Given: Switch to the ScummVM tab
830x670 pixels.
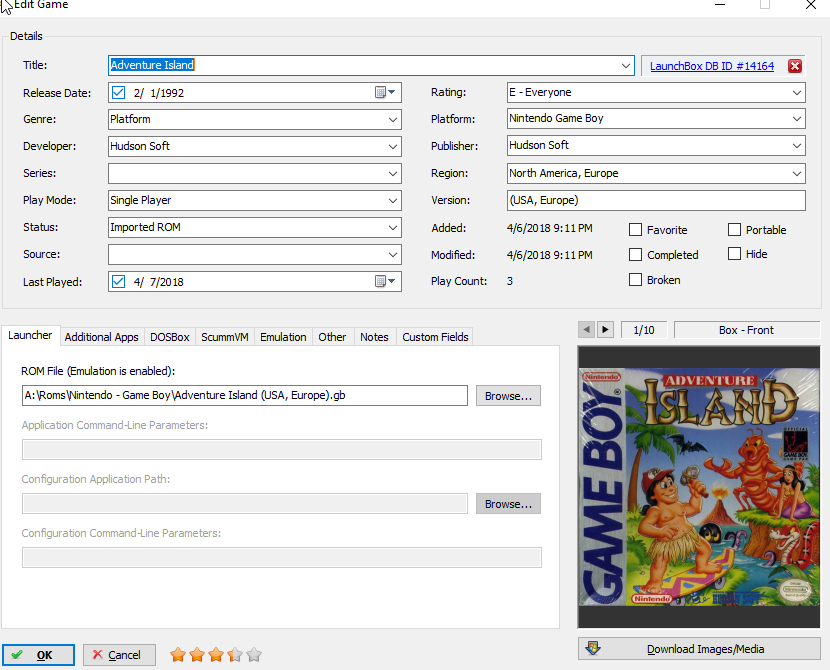Looking at the screenshot, I should click(x=224, y=337).
